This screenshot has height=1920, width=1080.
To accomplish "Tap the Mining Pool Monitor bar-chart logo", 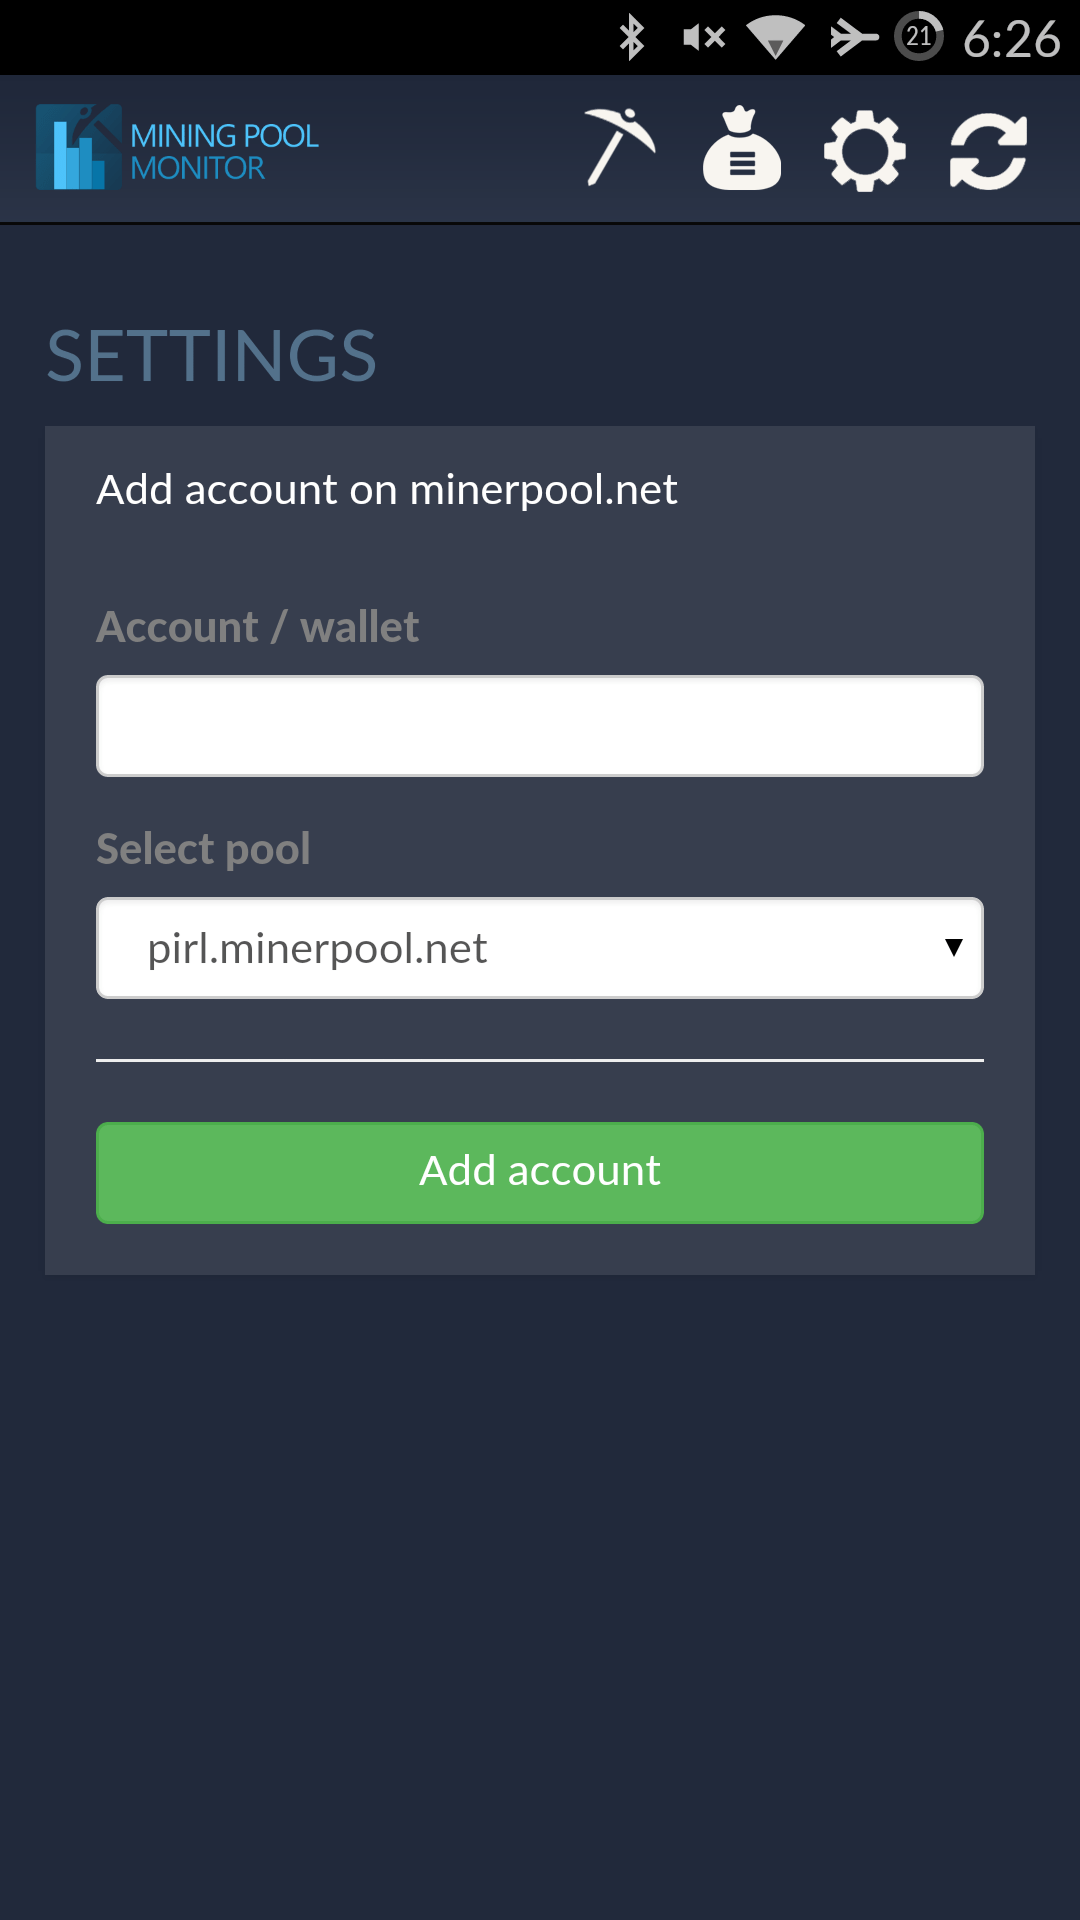I will pos(78,148).
